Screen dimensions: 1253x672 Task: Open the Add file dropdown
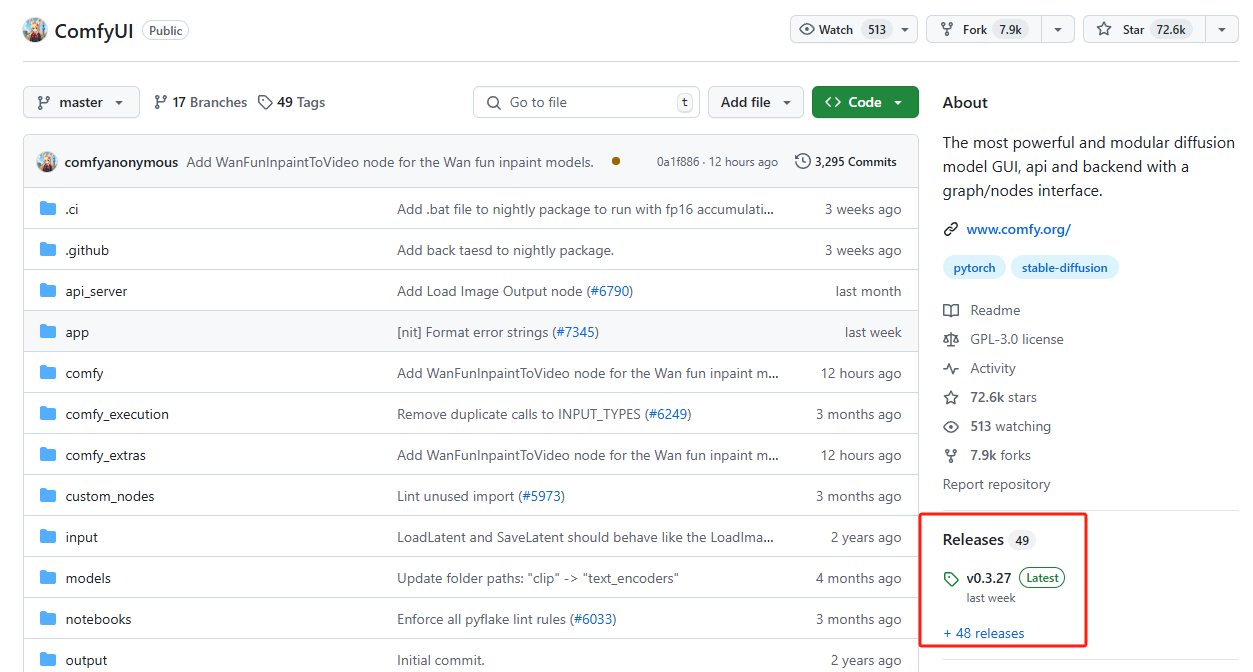tap(755, 102)
